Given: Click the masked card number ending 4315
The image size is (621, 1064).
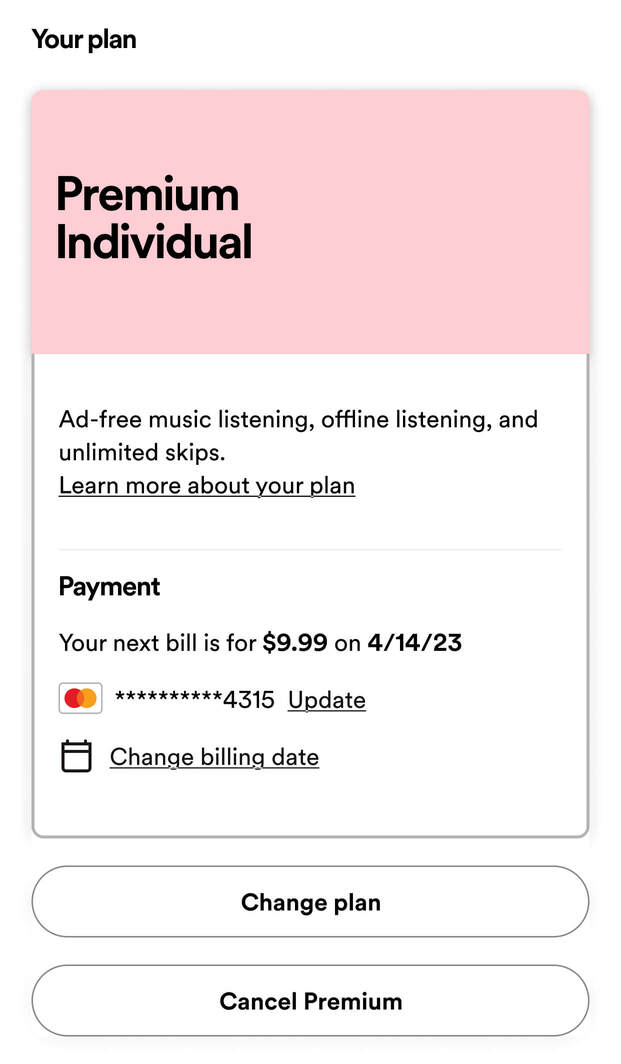Looking at the screenshot, I should [194, 699].
